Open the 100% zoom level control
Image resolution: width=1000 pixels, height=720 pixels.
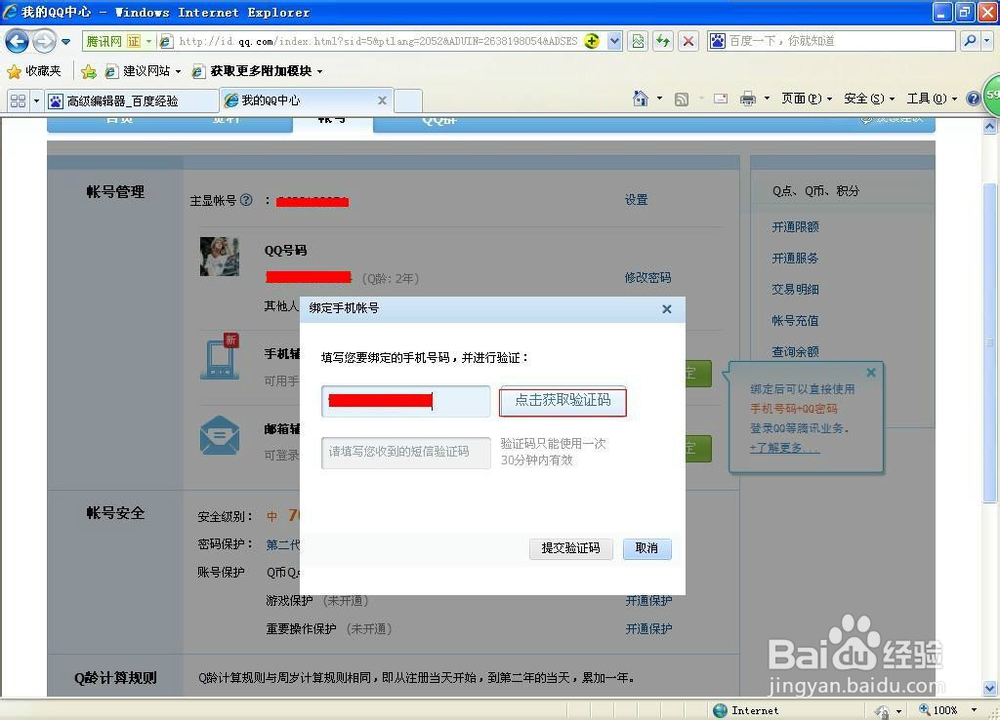[x=947, y=710]
